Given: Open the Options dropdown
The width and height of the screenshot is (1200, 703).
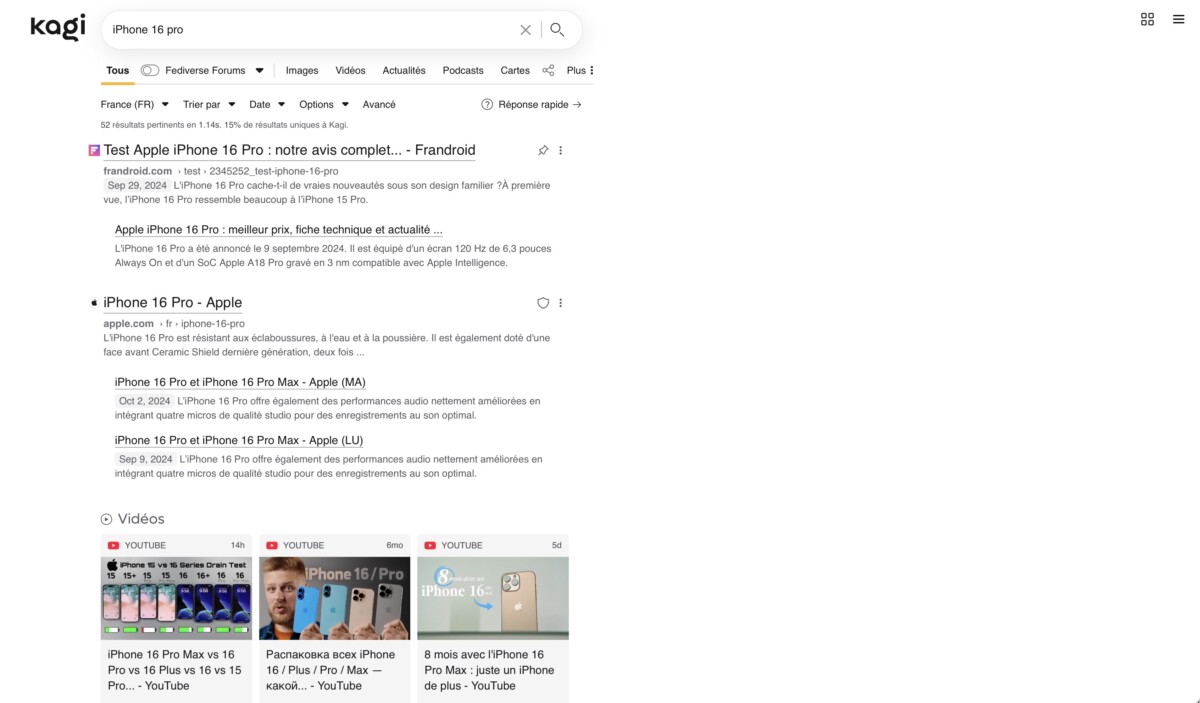Looking at the screenshot, I should point(324,104).
